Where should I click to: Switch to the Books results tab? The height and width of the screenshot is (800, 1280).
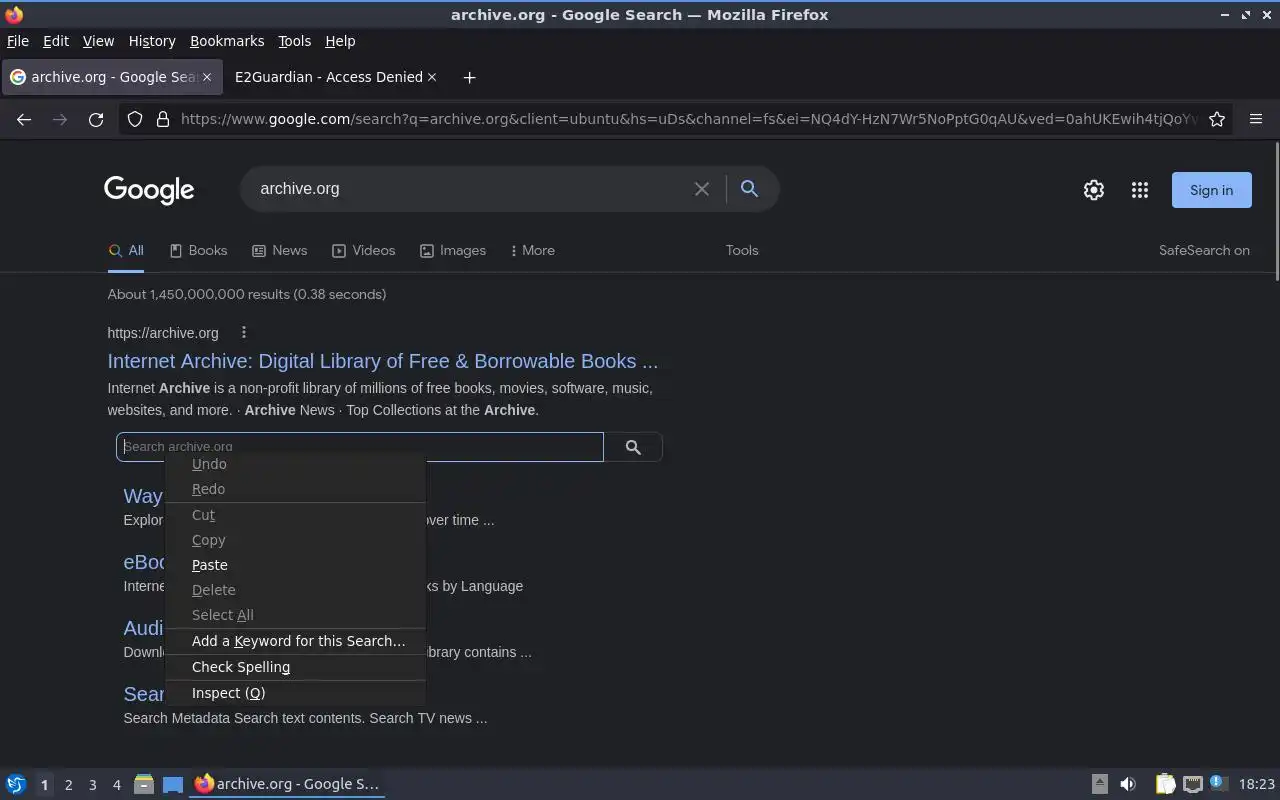point(198,250)
